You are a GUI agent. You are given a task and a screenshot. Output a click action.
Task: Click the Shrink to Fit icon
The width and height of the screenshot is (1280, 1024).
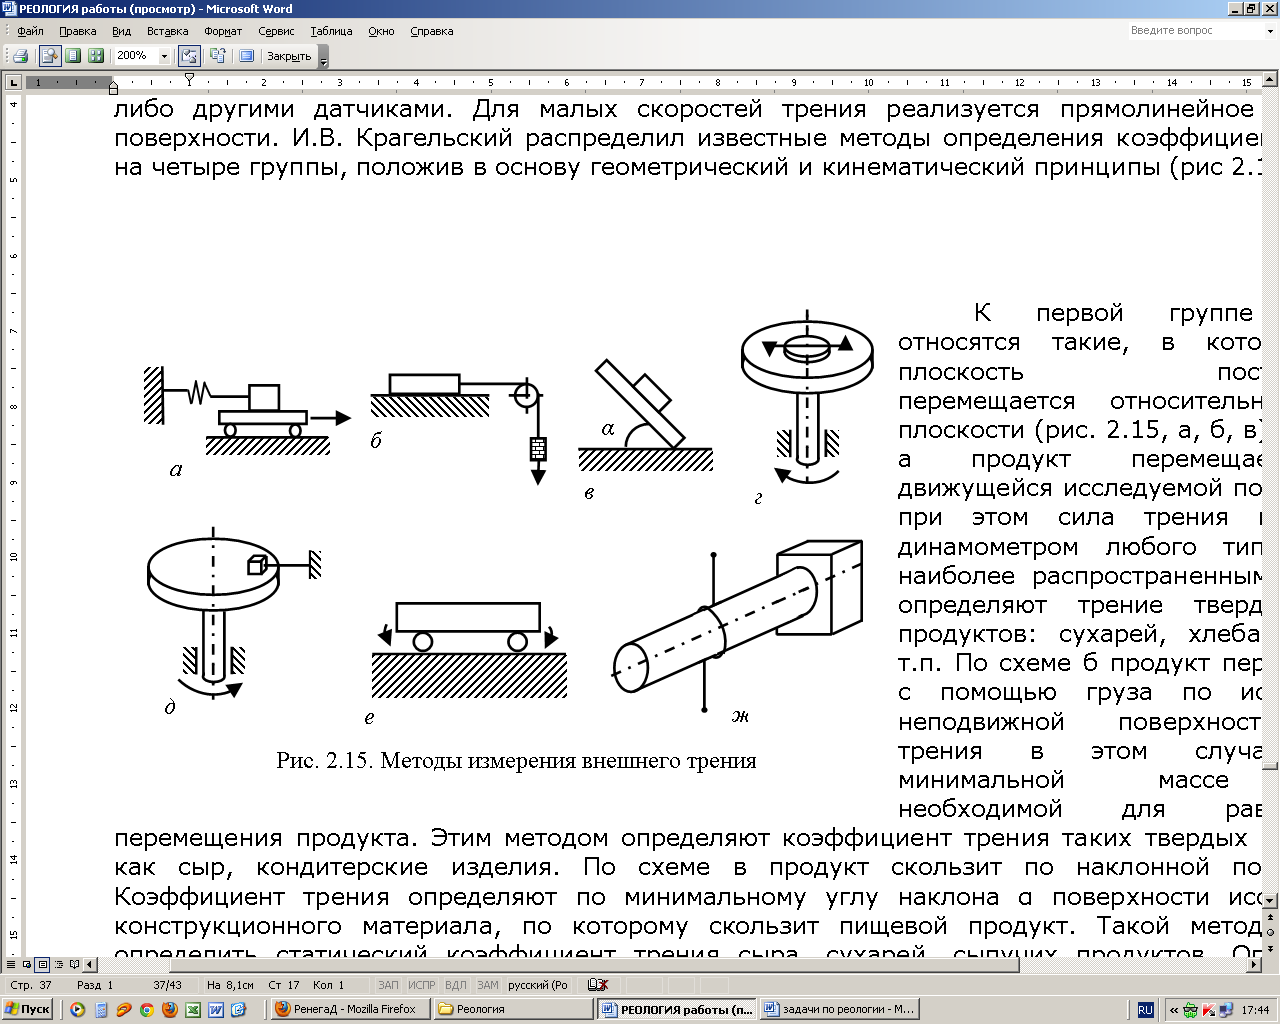click(217, 56)
